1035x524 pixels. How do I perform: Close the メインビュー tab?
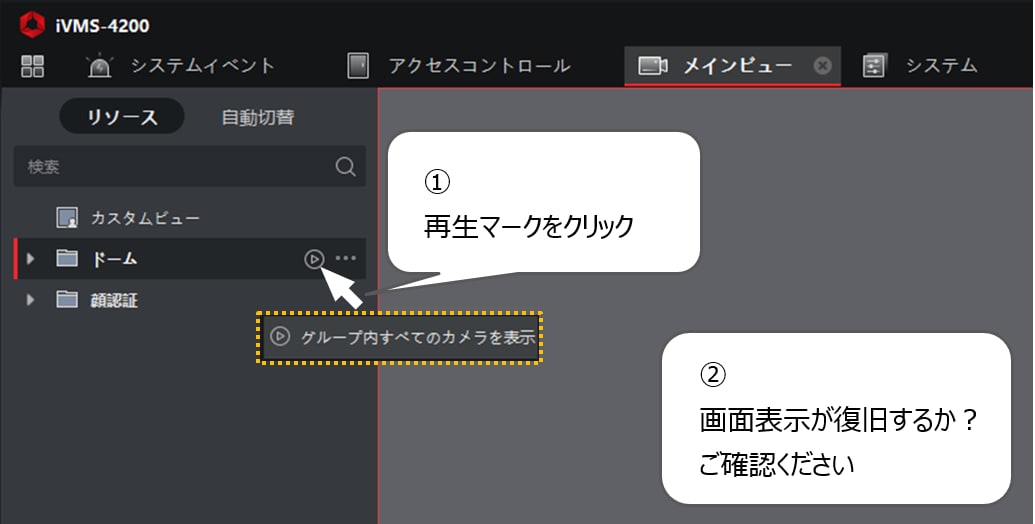[x=822, y=65]
